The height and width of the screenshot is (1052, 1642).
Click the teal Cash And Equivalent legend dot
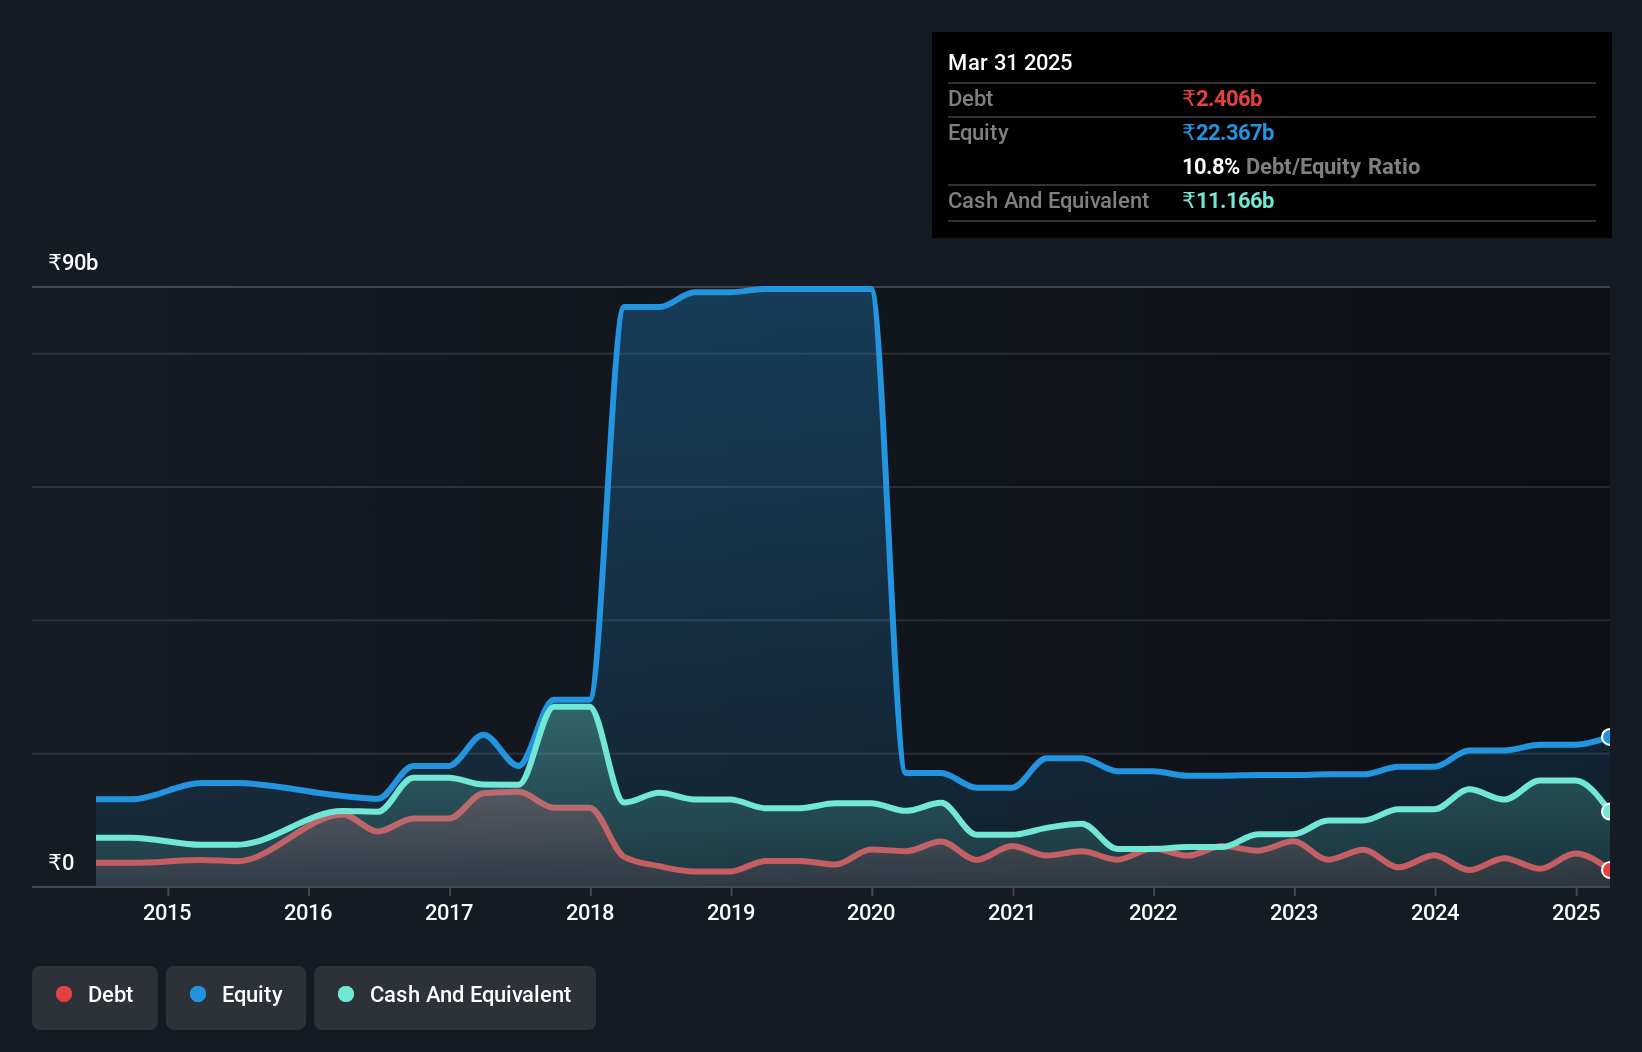tap(346, 994)
